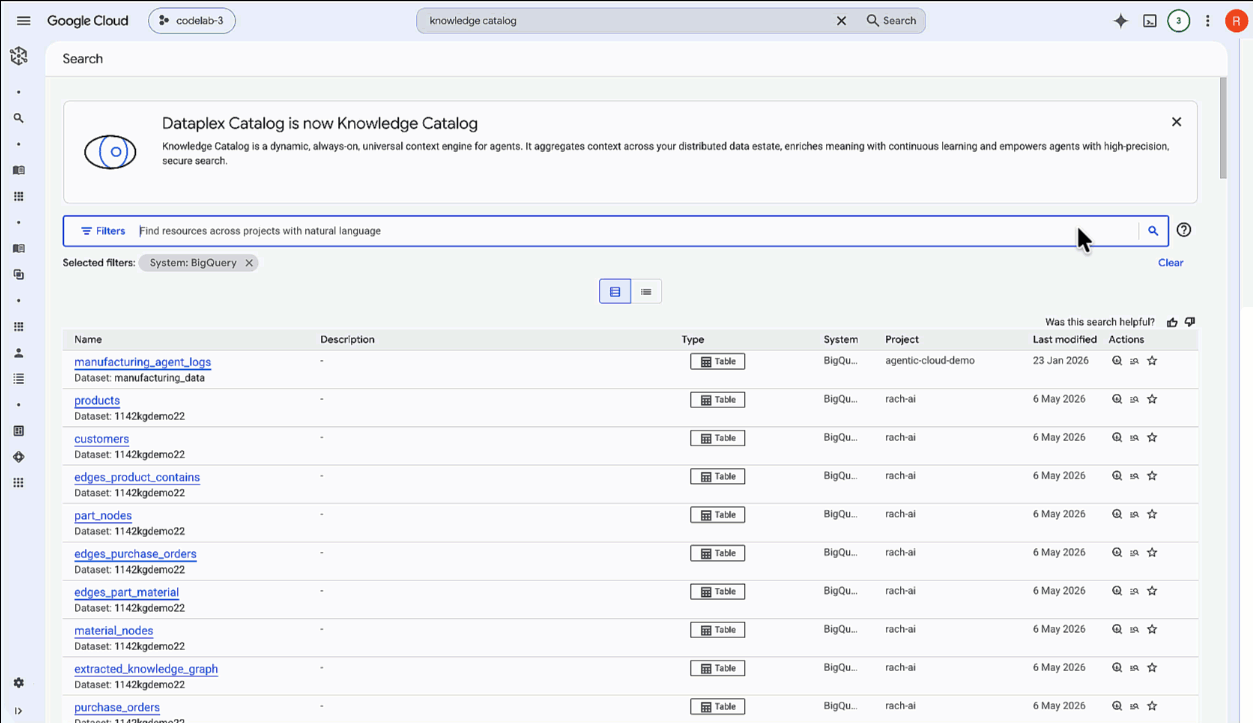The image size is (1253, 723).
Task: Open the main navigation hamburger menu
Action: click(23, 20)
